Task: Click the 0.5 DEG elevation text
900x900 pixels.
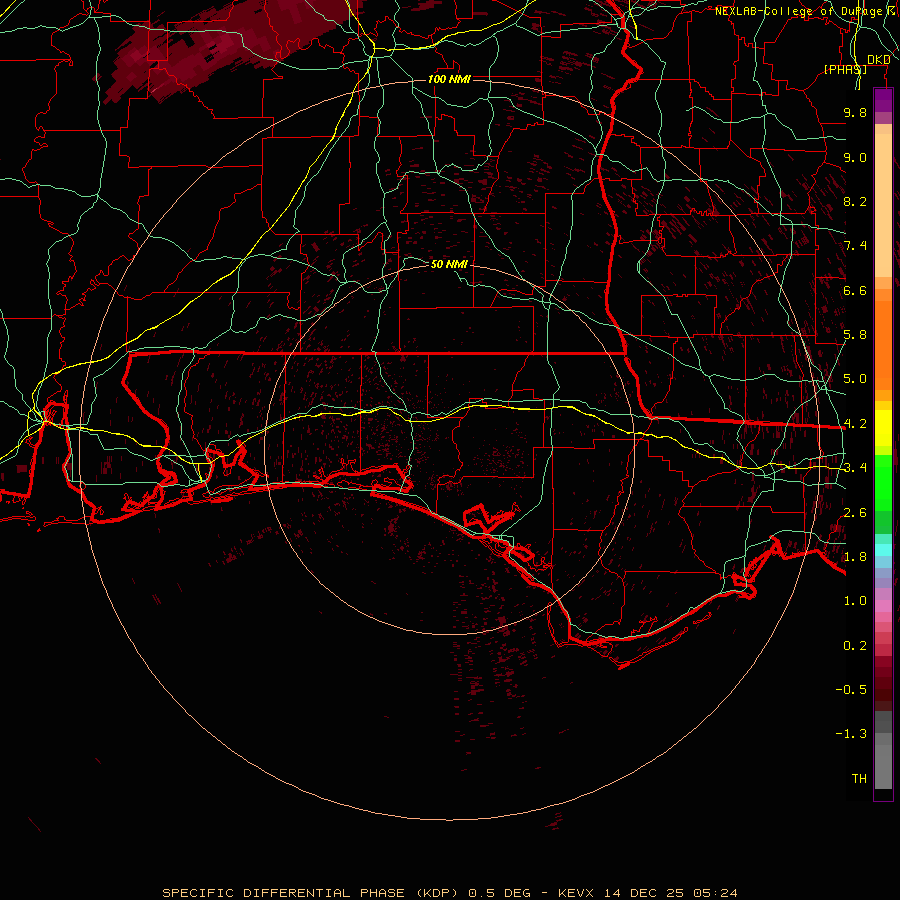Action: [500, 893]
